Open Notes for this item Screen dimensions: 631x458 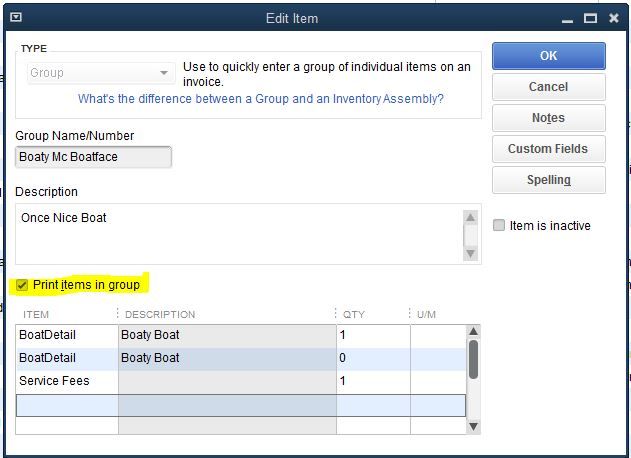[x=548, y=118]
